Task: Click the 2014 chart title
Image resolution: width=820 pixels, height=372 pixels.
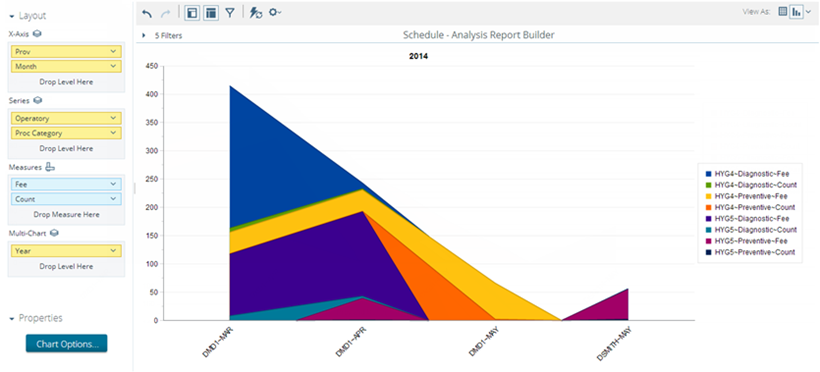Action: (x=418, y=56)
